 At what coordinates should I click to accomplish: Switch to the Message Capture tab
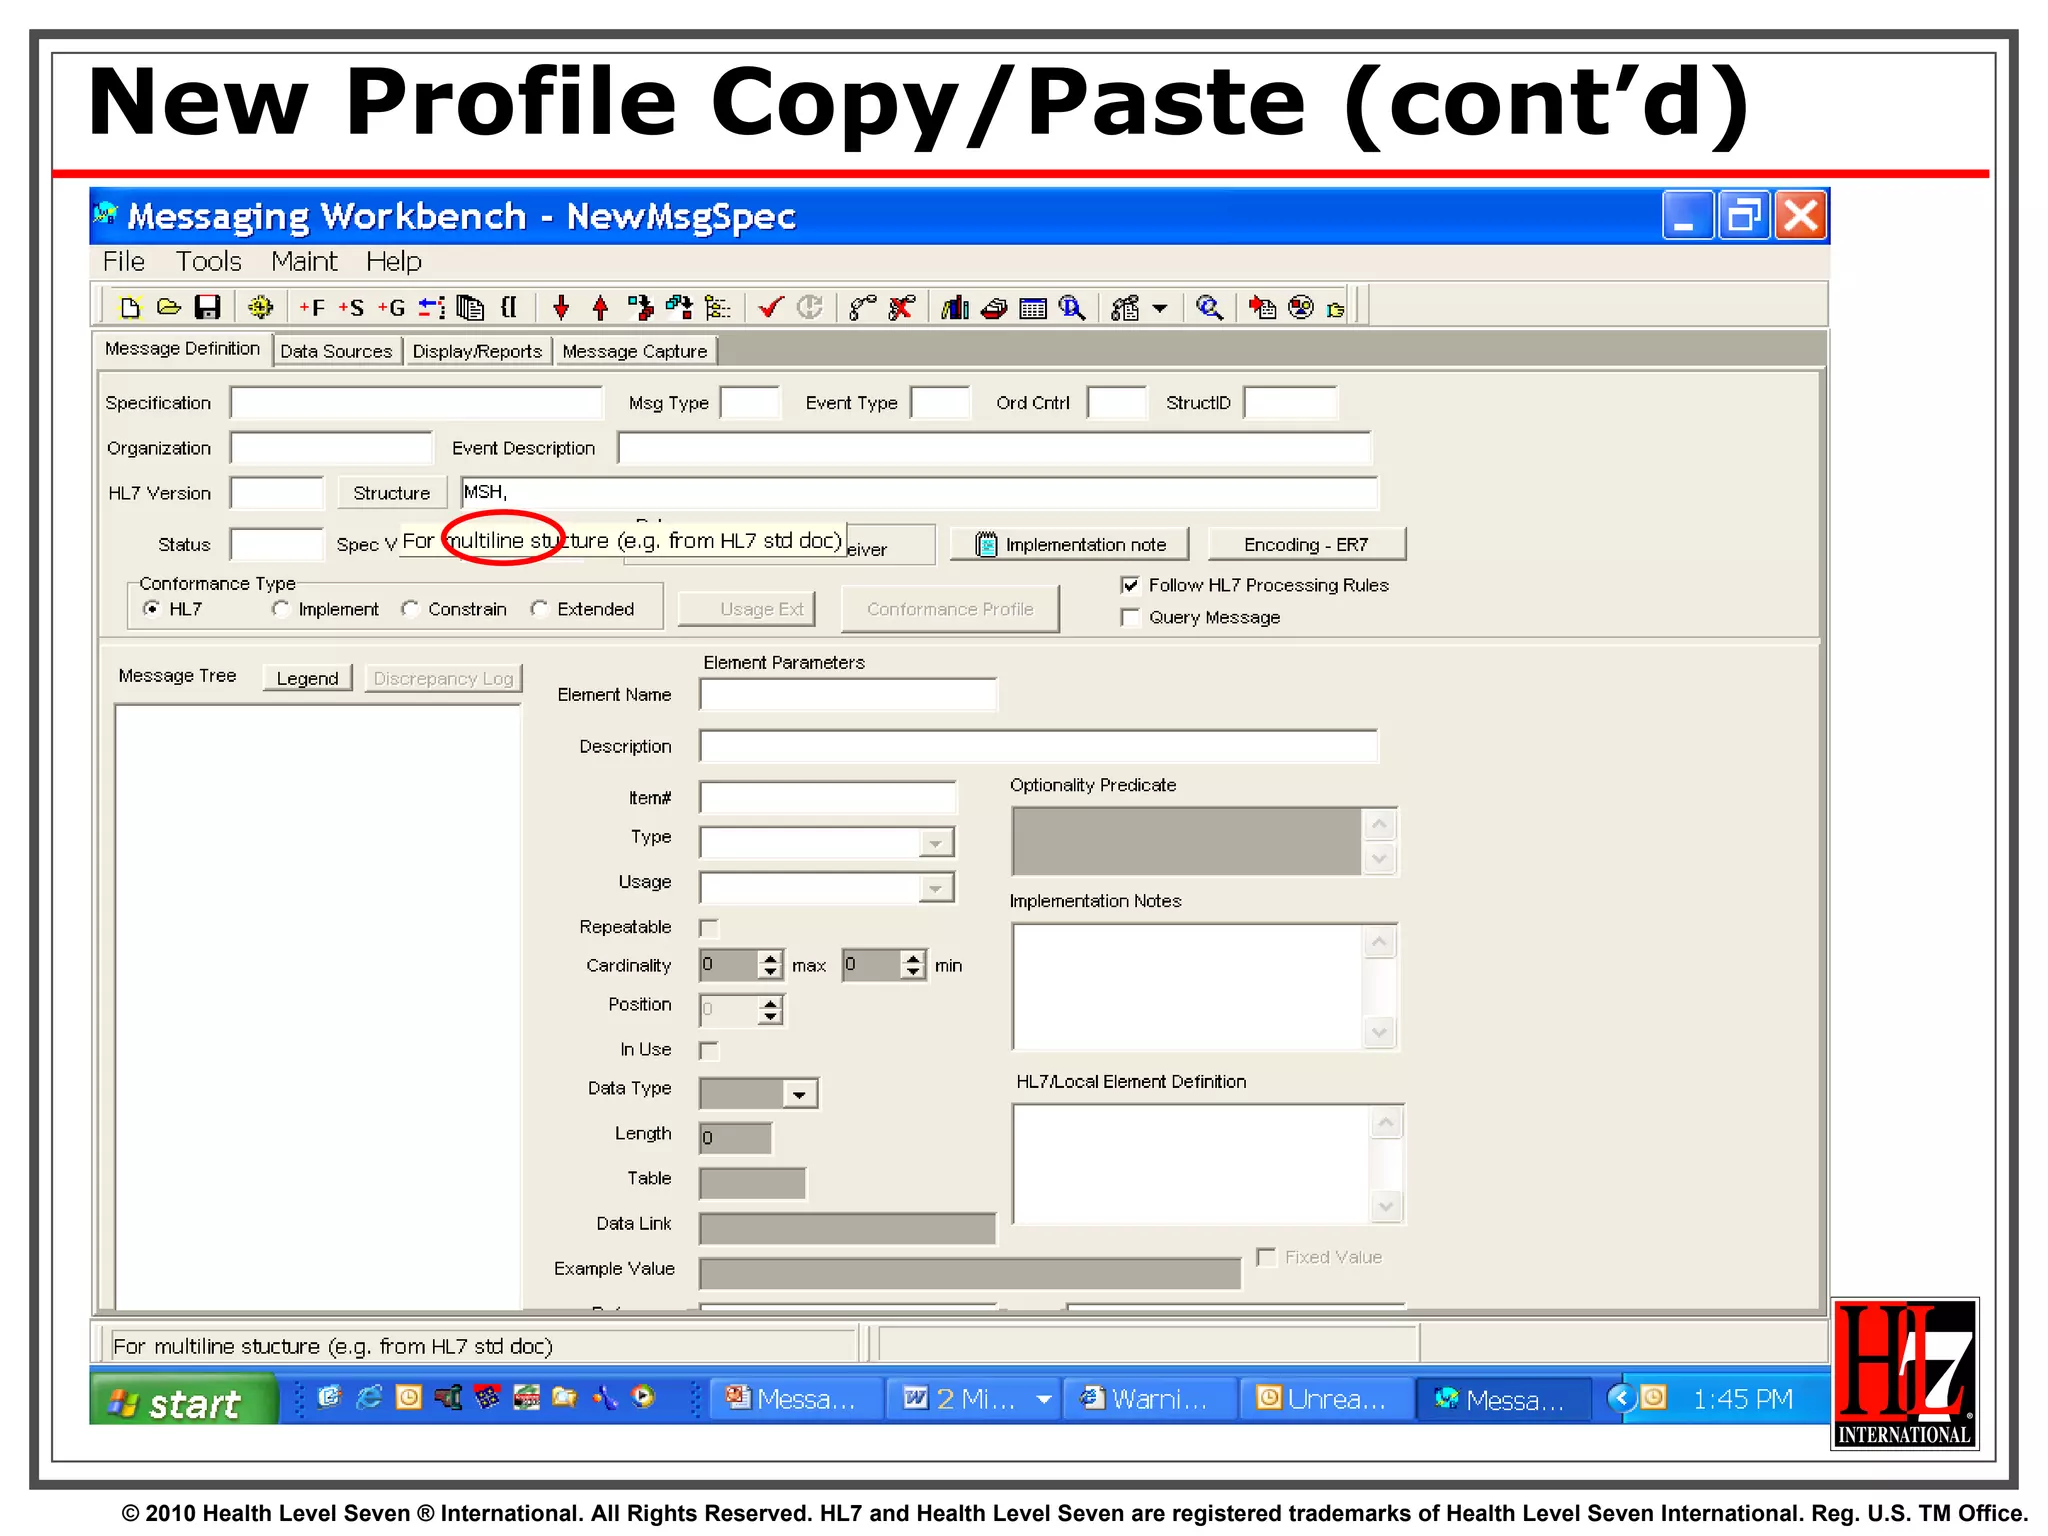click(635, 351)
